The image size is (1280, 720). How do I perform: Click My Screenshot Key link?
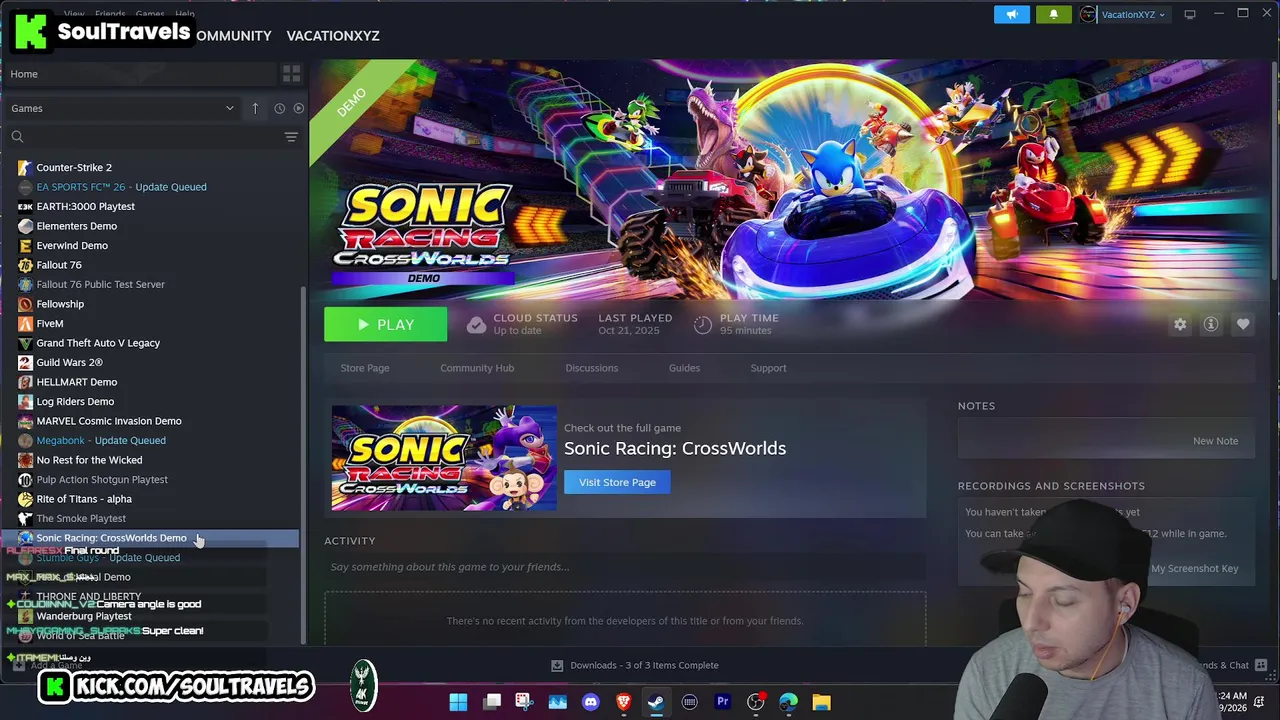coord(1194,568)
